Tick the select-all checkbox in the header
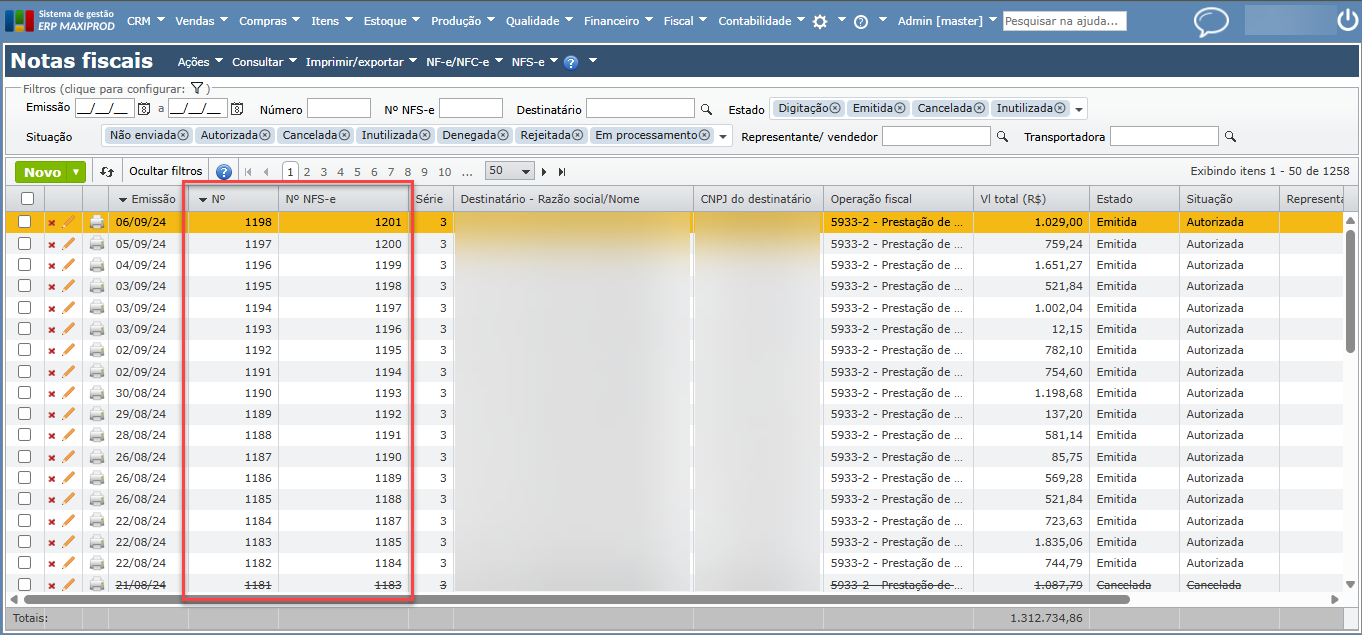 (x=27, y=200)
